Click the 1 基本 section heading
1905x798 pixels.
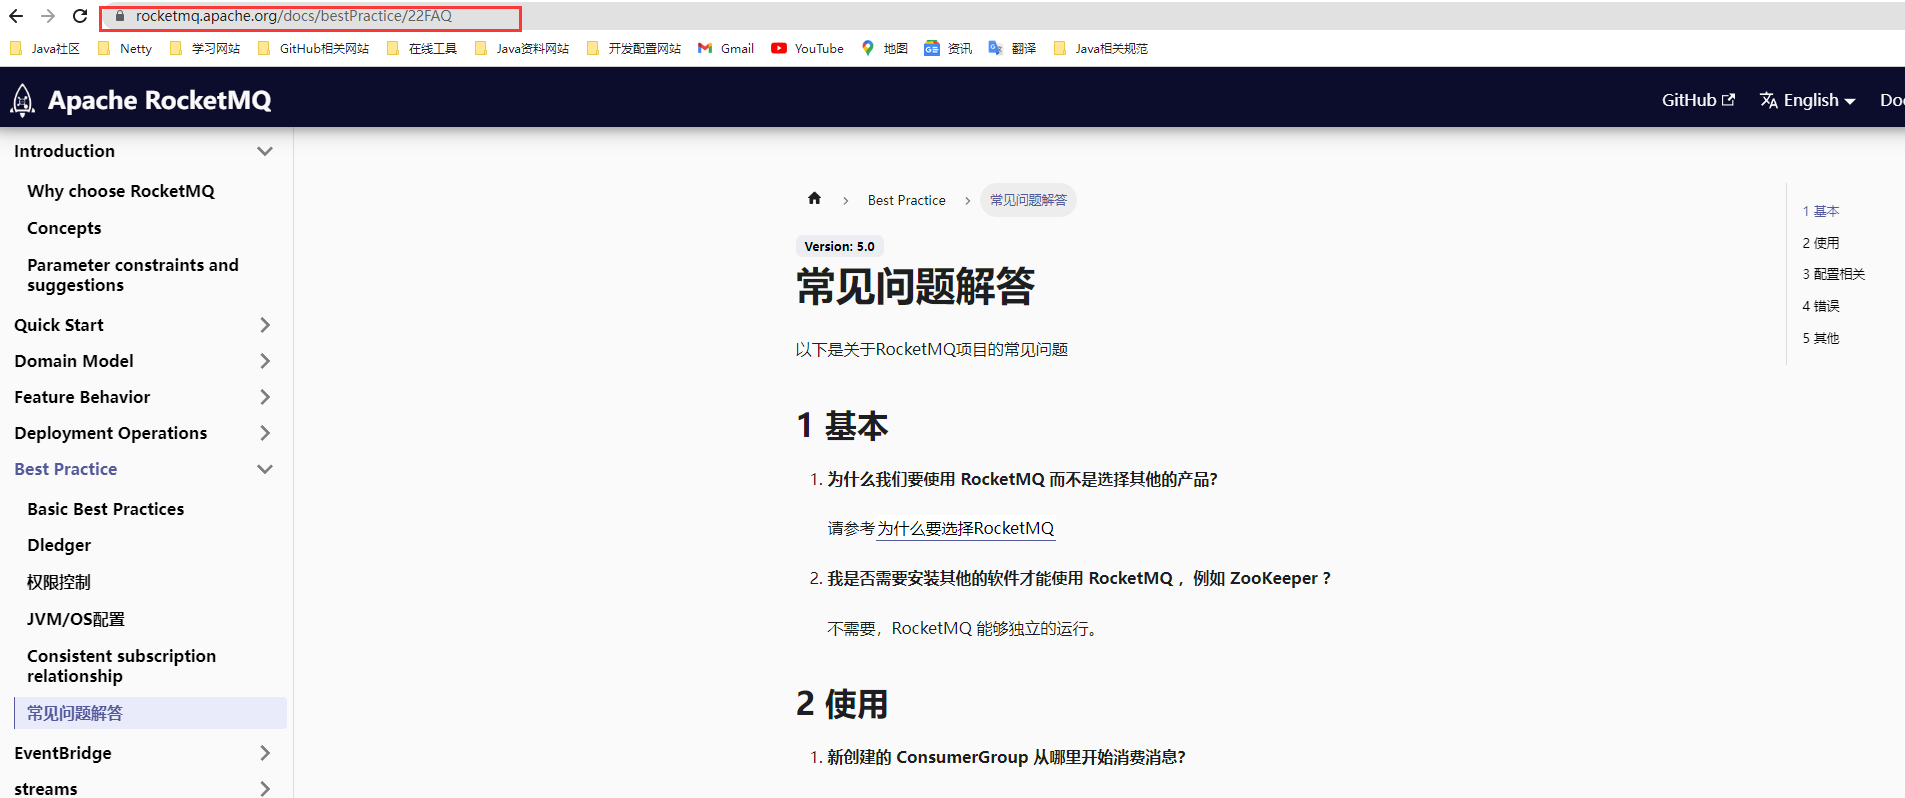(842, 426)
